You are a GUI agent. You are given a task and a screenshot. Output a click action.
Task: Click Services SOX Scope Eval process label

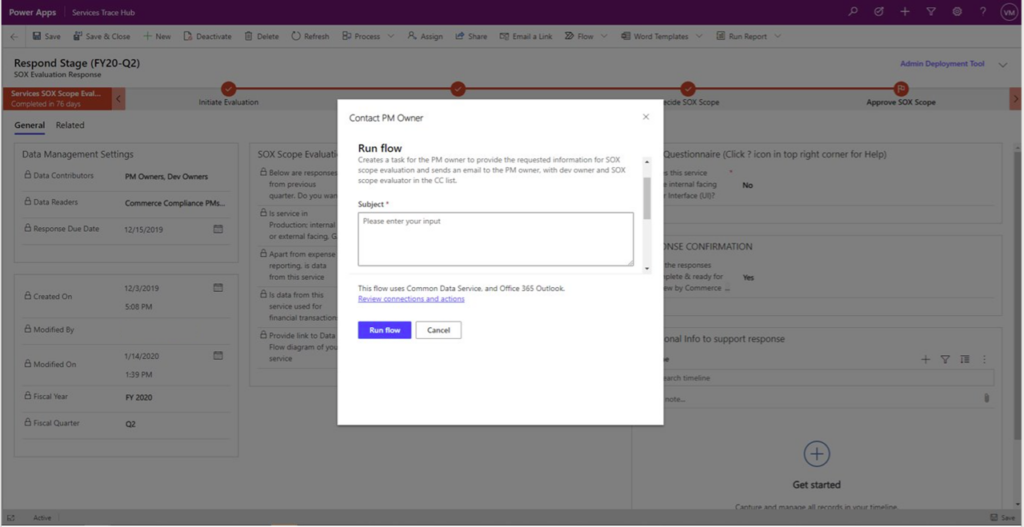[56, 99]
